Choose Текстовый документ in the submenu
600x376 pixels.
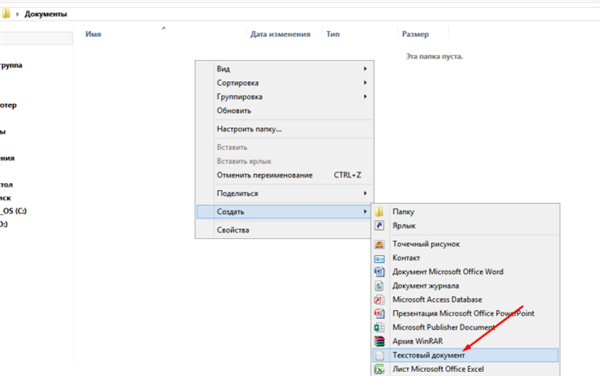(465, 355)
